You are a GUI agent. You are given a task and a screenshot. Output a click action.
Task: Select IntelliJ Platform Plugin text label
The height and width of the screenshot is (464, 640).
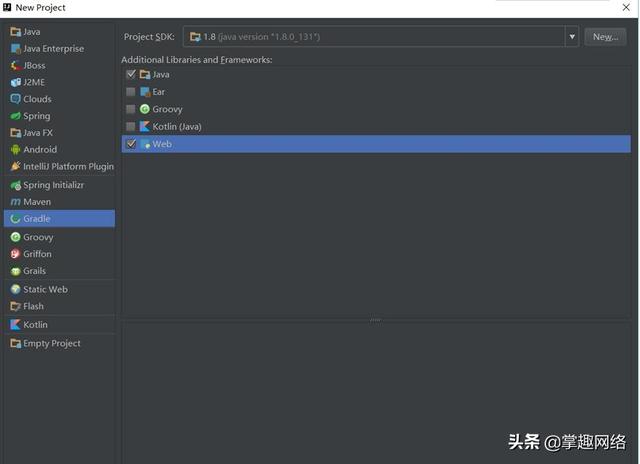(x=69, y=166)
